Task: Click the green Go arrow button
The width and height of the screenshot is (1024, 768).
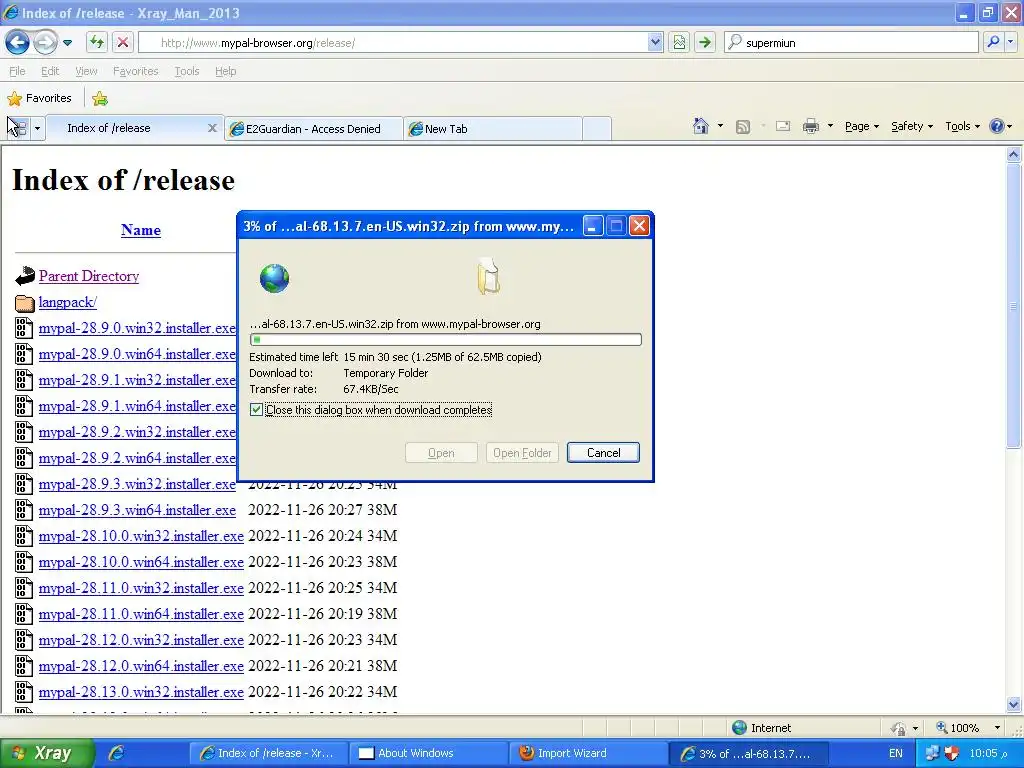Action: [705, 42]
